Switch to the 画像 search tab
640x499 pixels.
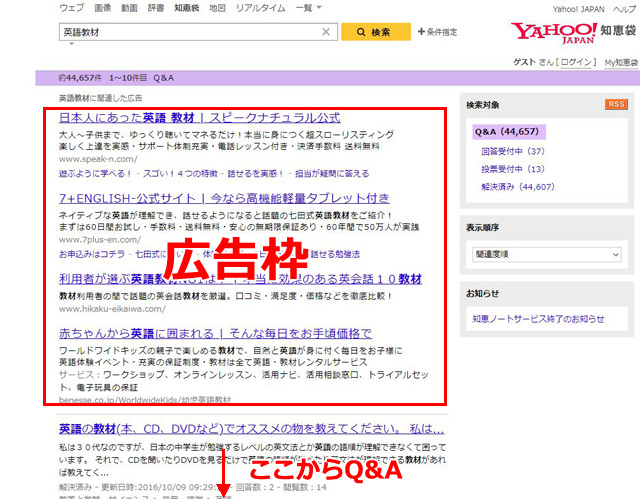[103, 8]
